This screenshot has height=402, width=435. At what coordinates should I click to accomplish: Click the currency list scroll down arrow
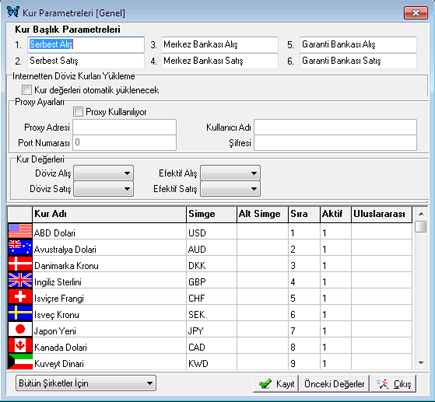pyautogui.click(x=421, y=363)
